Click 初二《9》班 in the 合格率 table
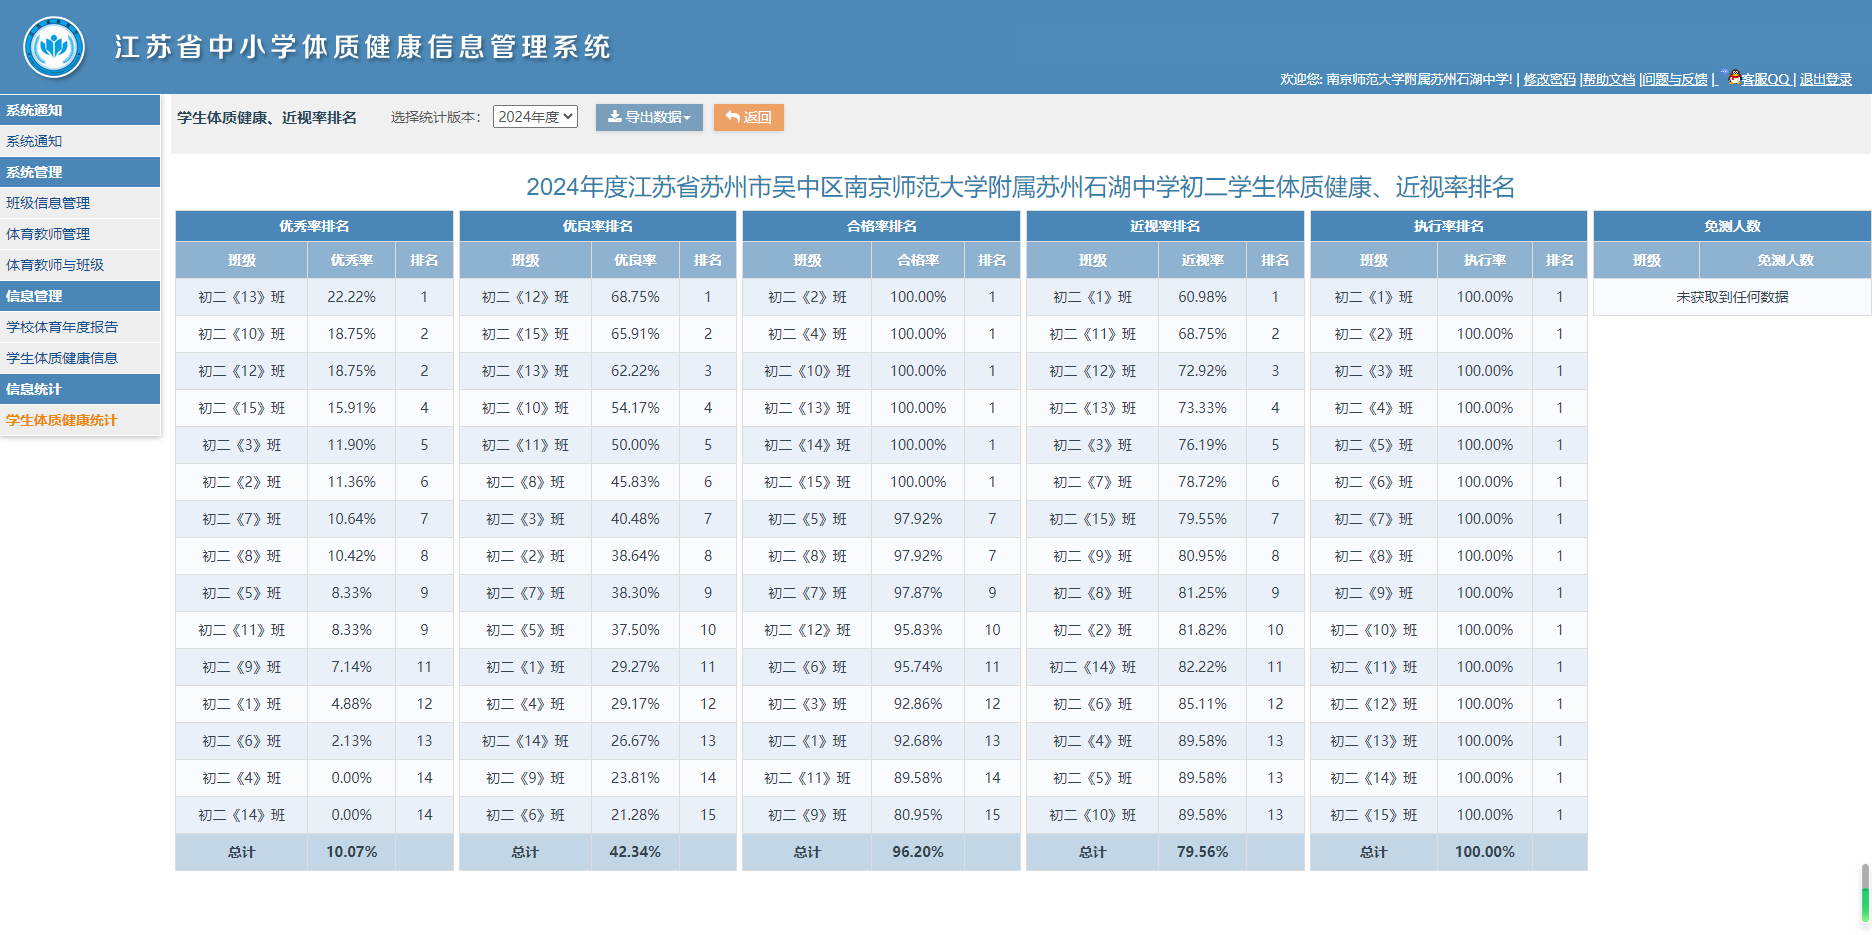Screen dimensions: 1872x935 pyautogui.click(x=807, y=815)
